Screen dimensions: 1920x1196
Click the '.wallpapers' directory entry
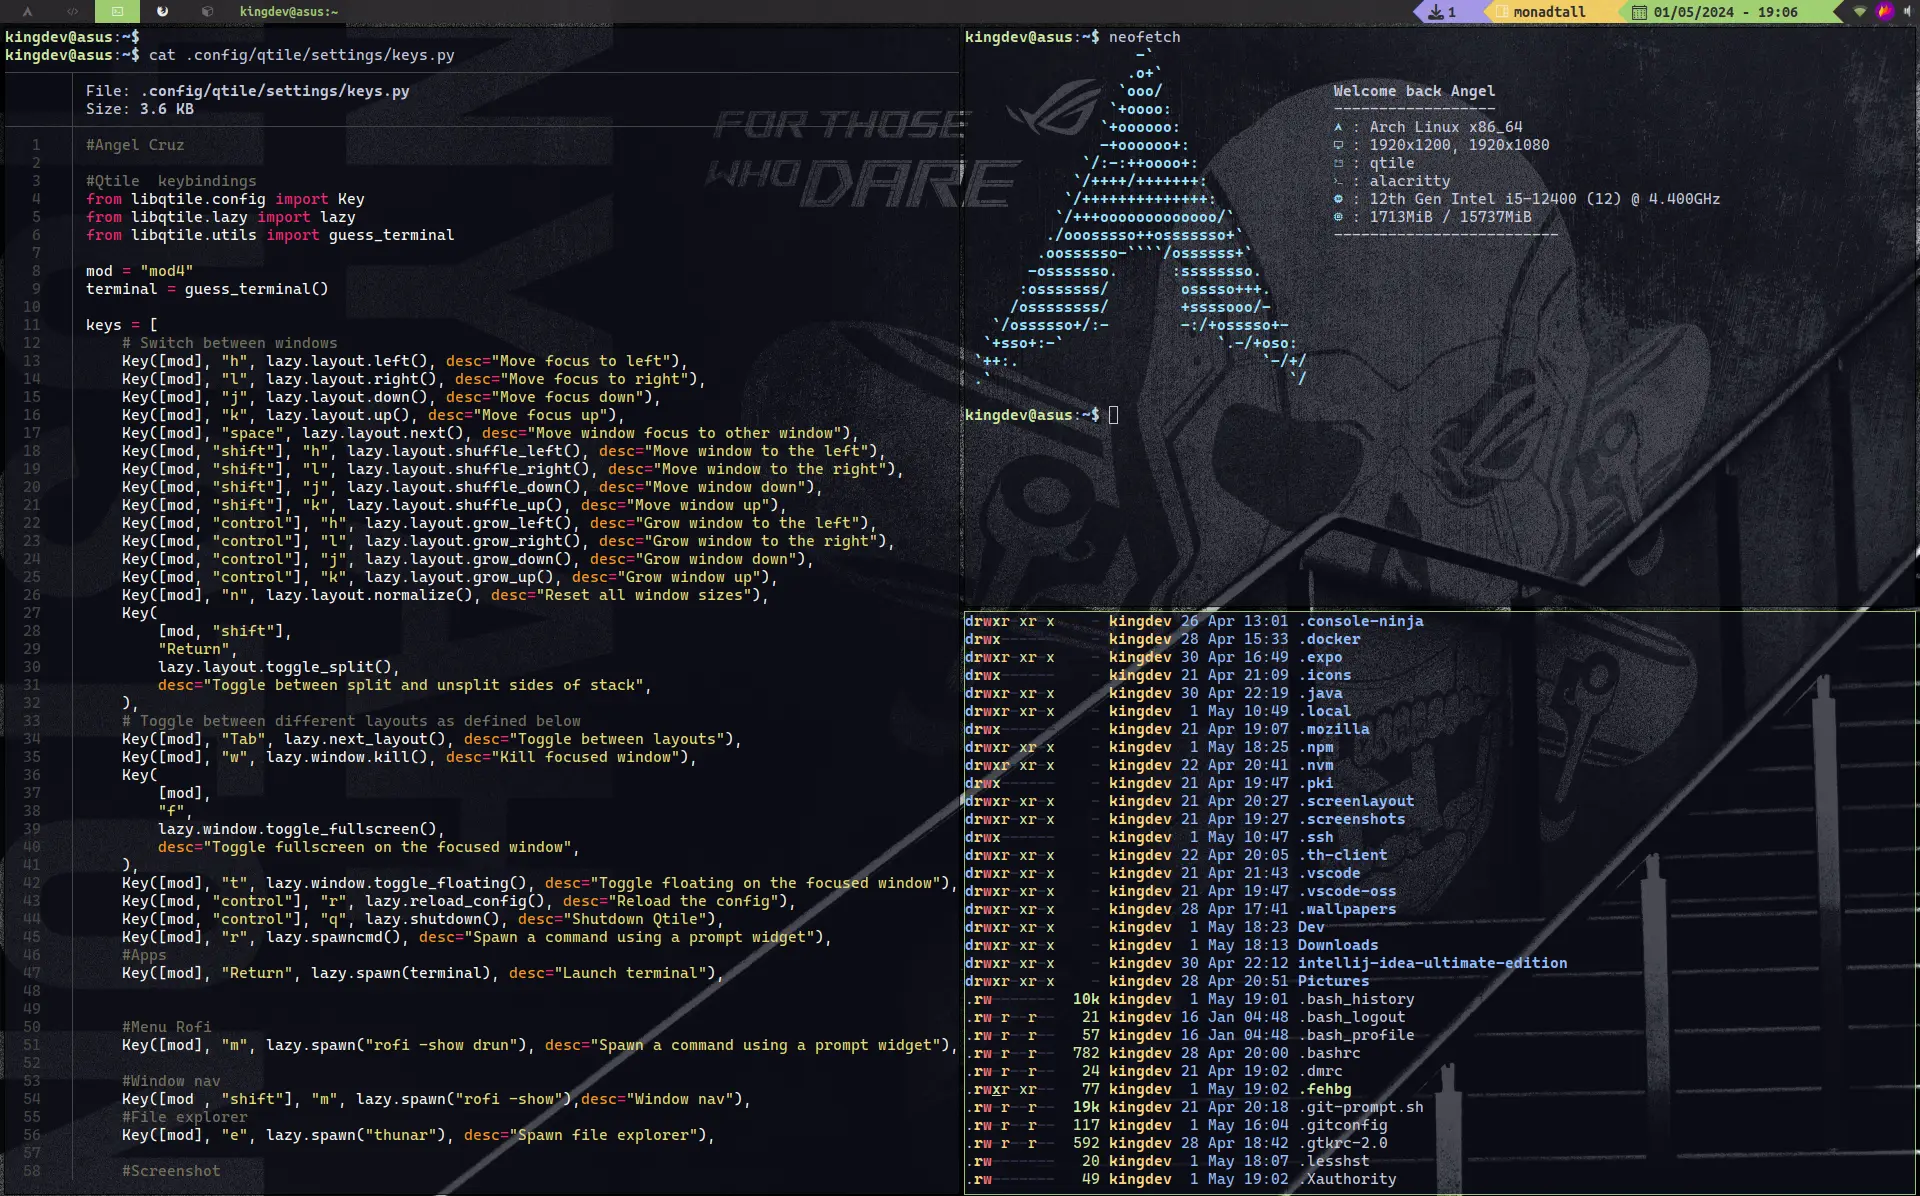point(1347,909)
